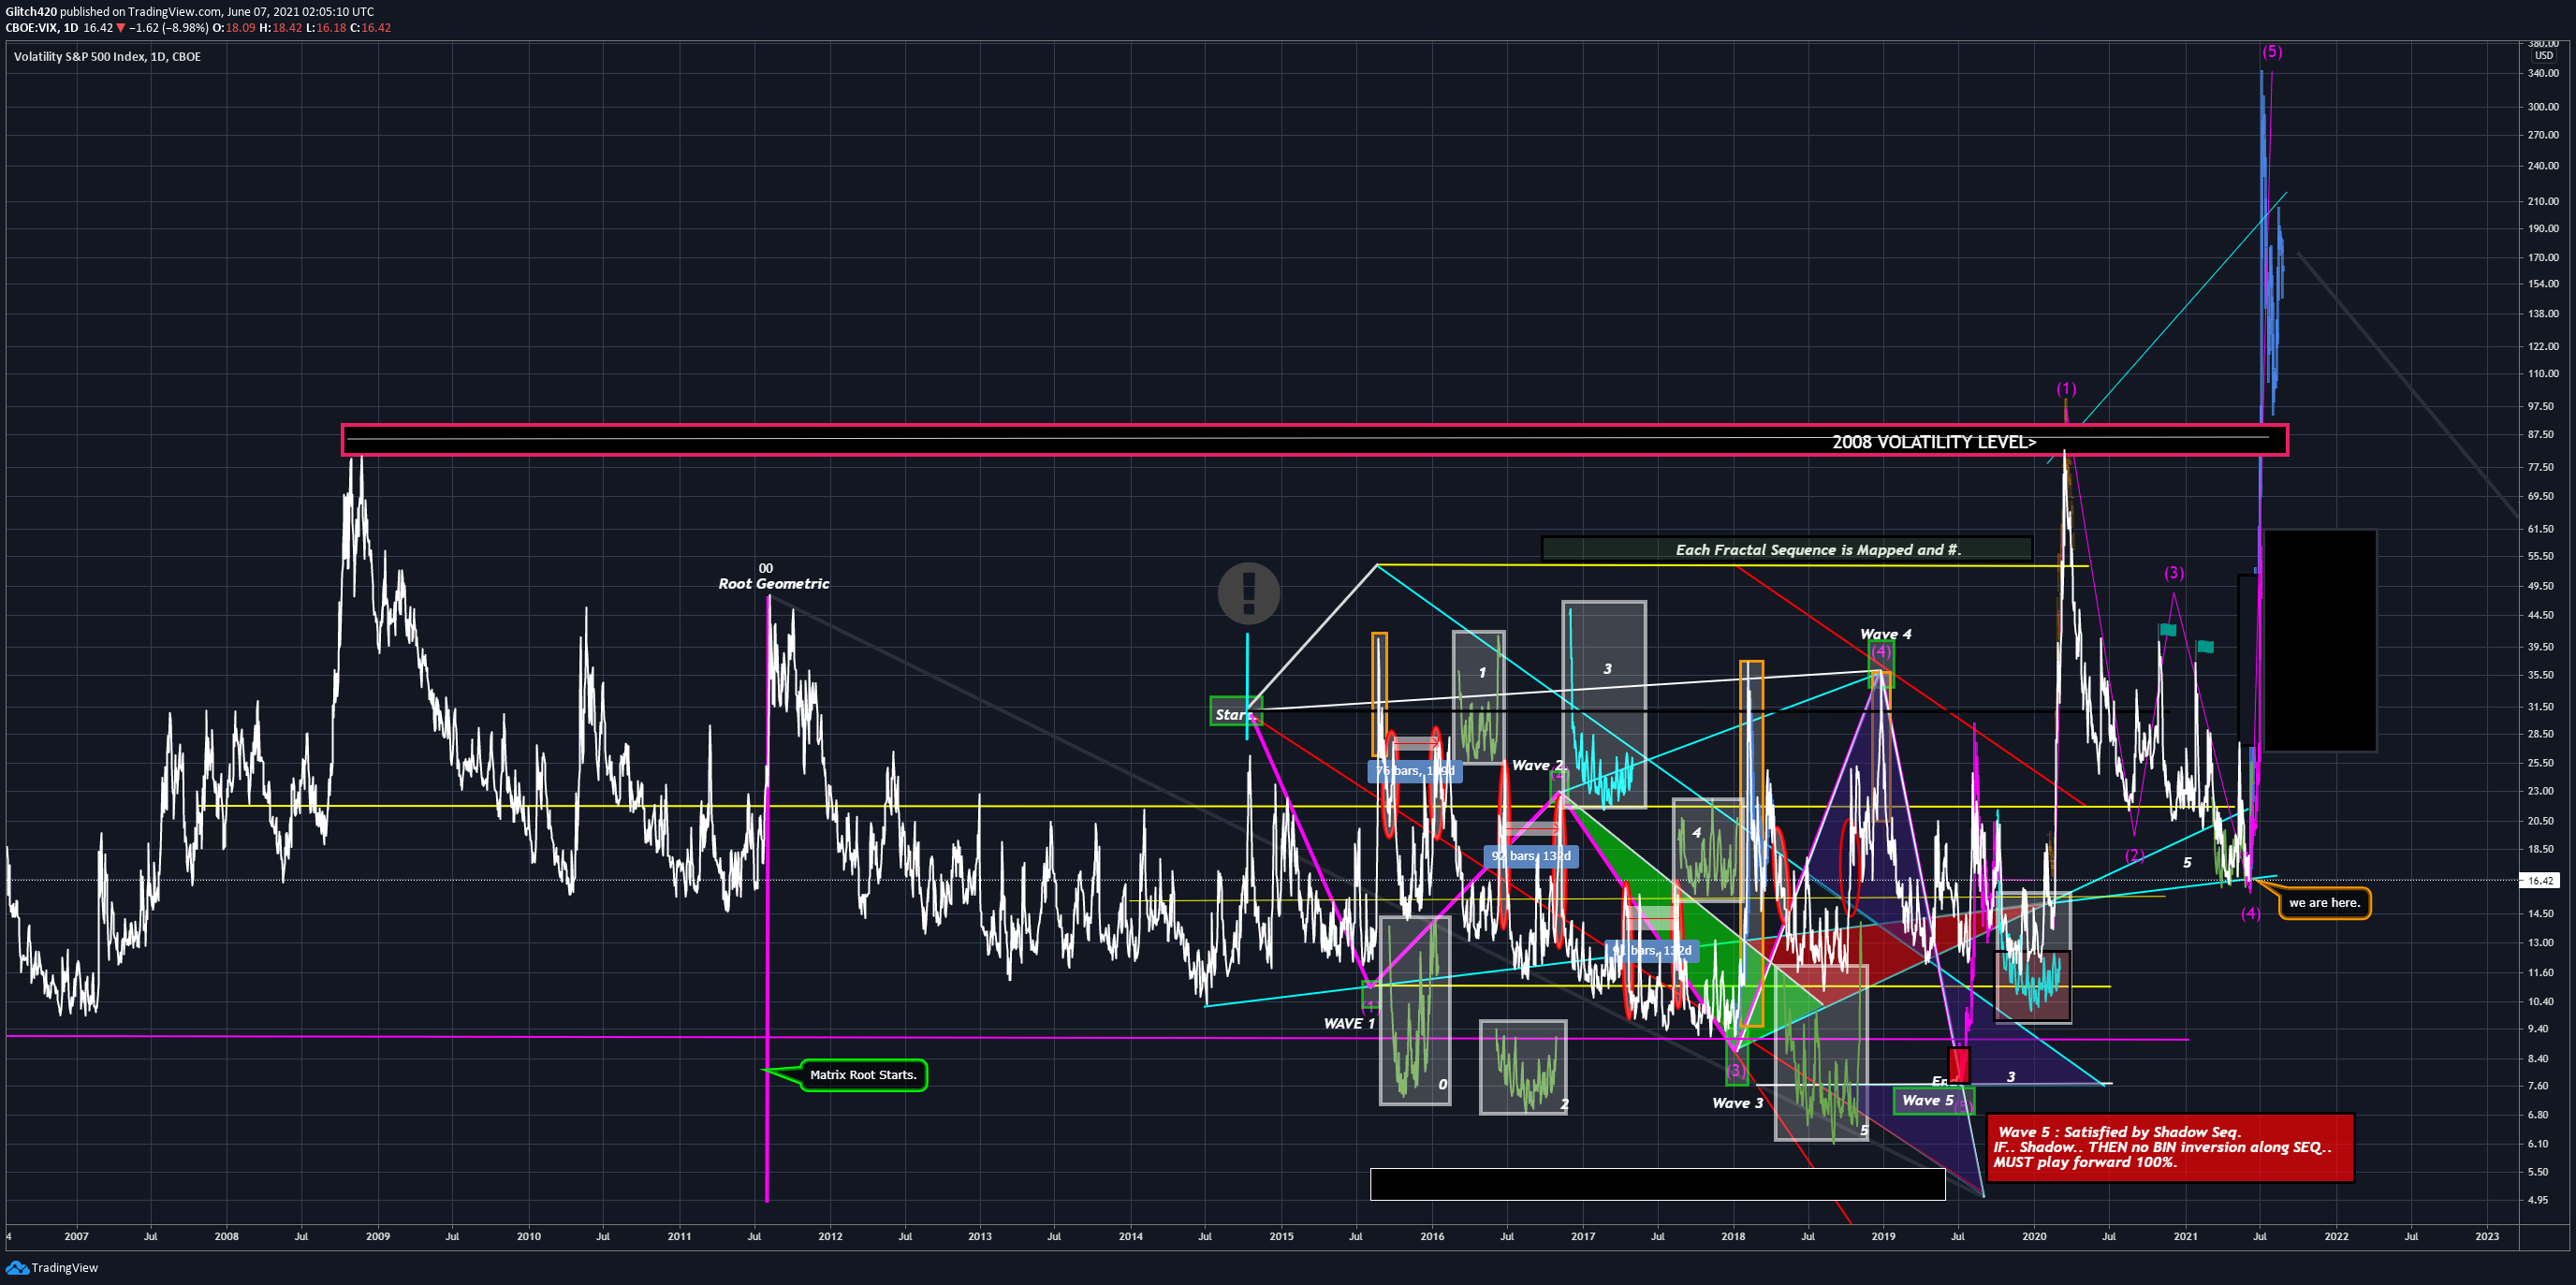Click the magenta '(1)' wave label
Viewport: 2576px width, 1285px height.
pyautogui.click(x=2066, y=389)
